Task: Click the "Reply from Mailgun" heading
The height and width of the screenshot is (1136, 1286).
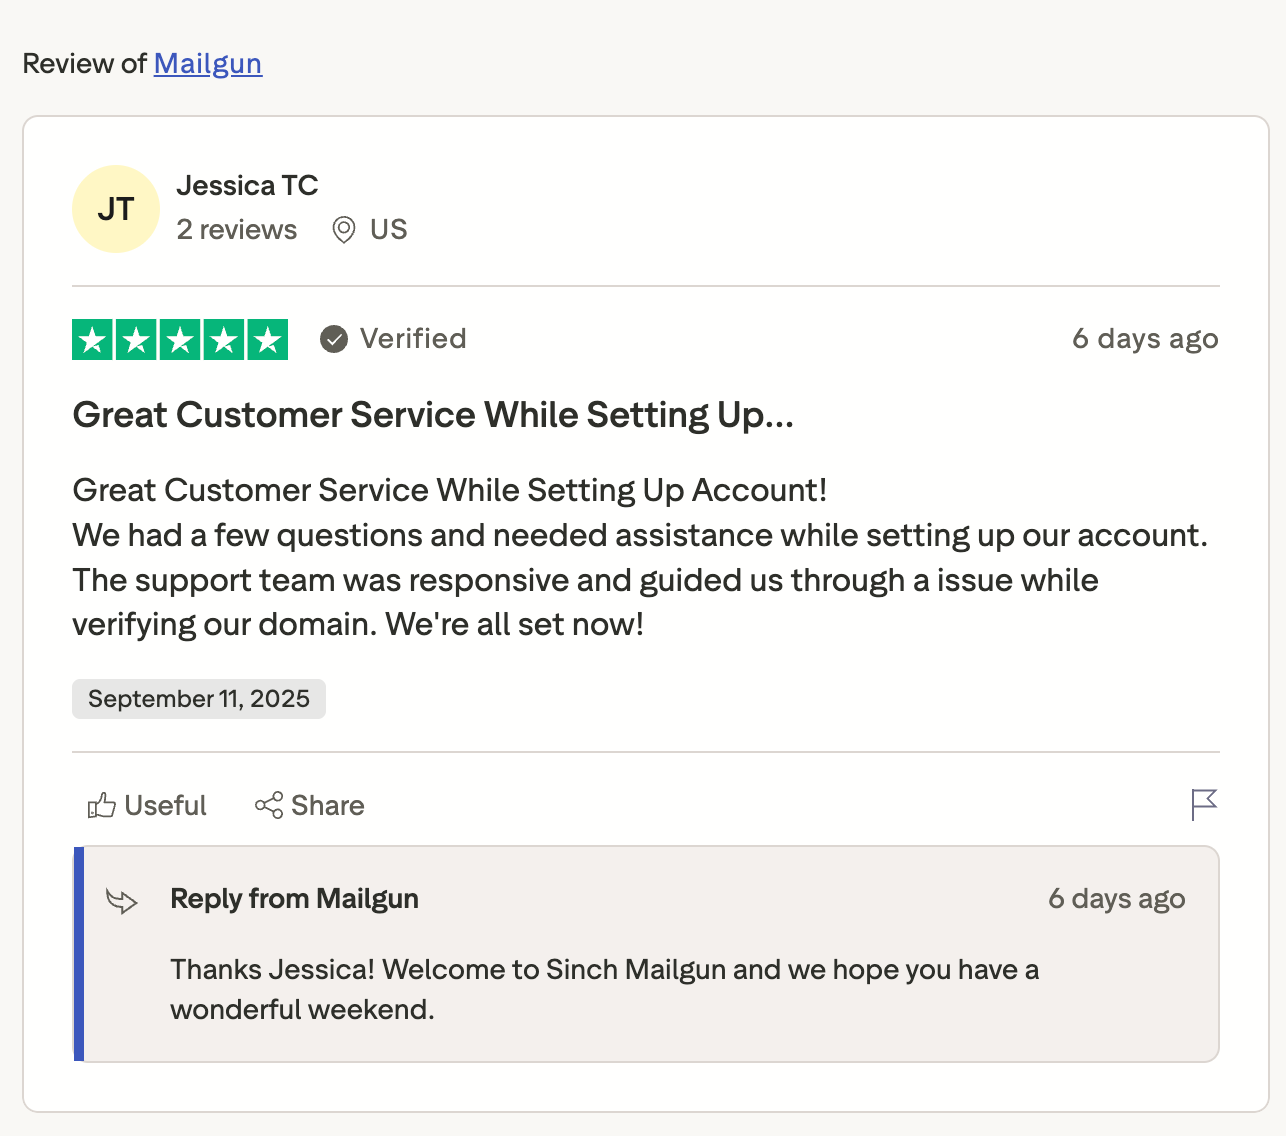Action: coord(294,899)
